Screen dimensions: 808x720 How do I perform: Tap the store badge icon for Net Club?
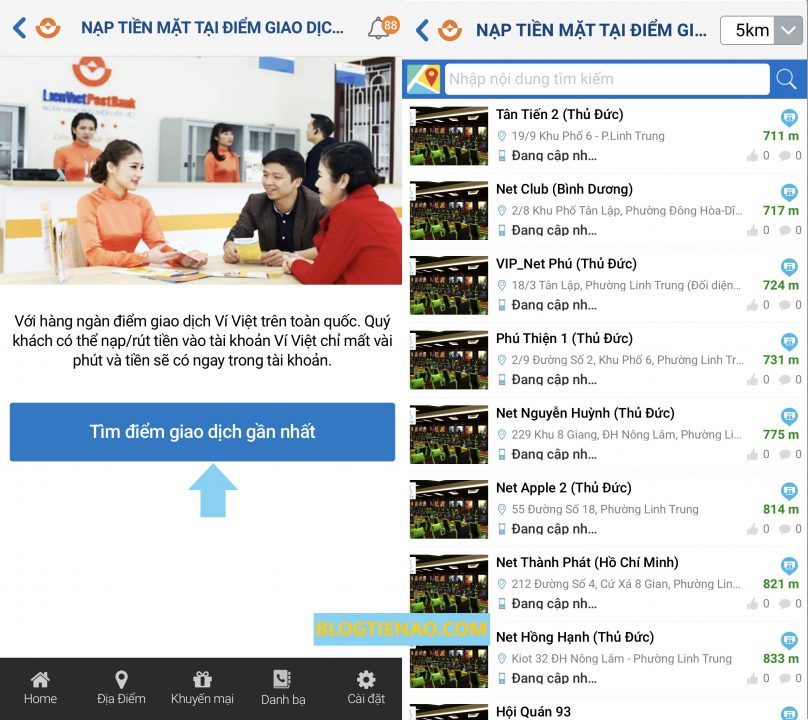point(789,192)
